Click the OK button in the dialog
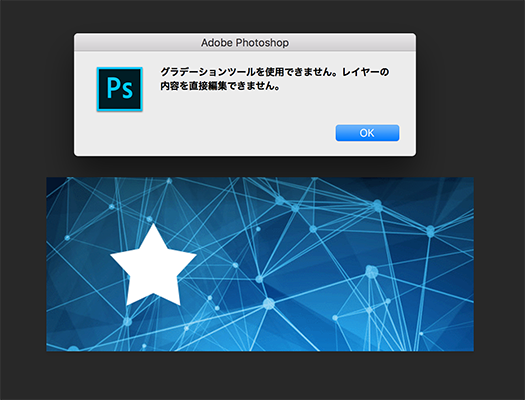This screenshot has height=400, width=525. tap(367, 133)
